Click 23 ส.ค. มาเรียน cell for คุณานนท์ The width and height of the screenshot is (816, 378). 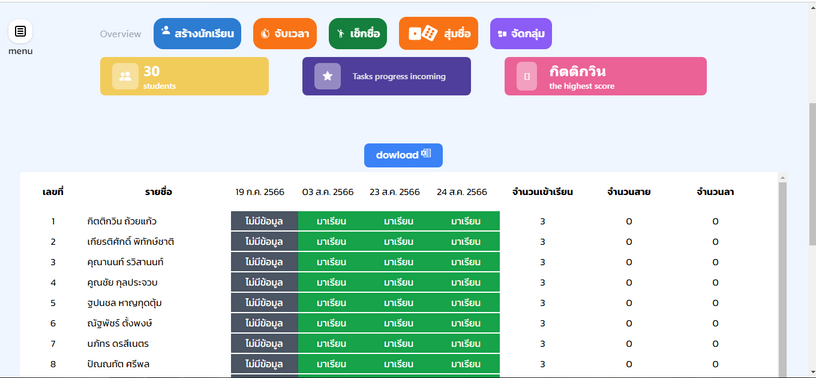click(x=399, y=262)
